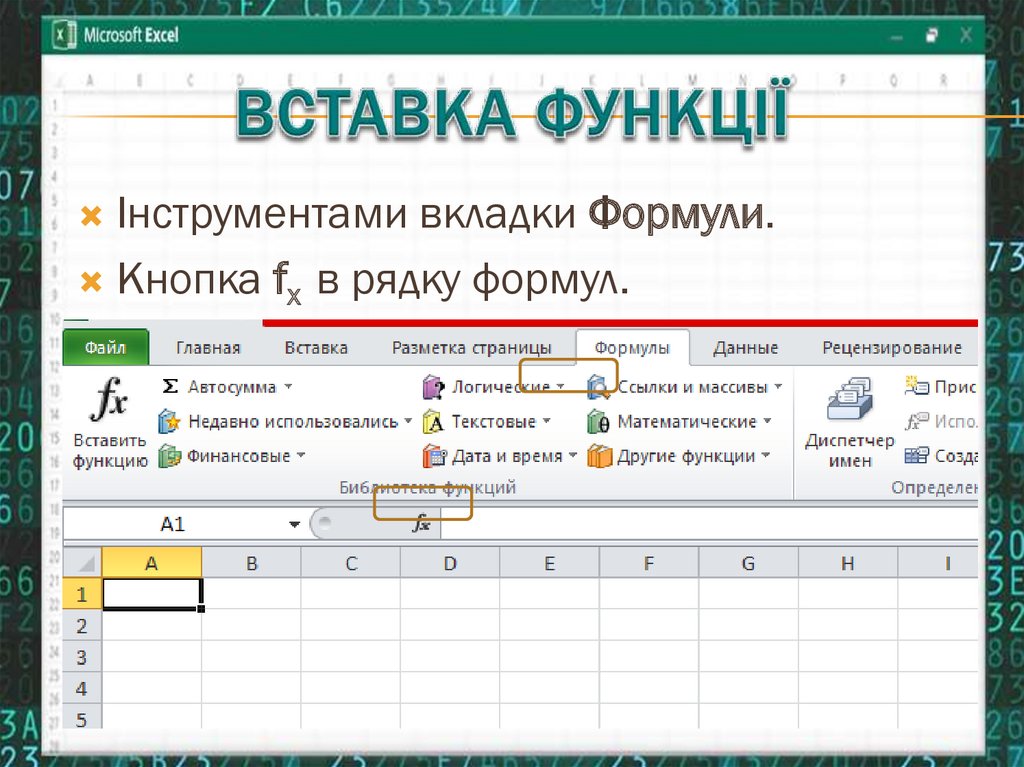The image size is (1024, 767).
Task: Click the Other Functions books icon
Action: (x=599, y=456)
